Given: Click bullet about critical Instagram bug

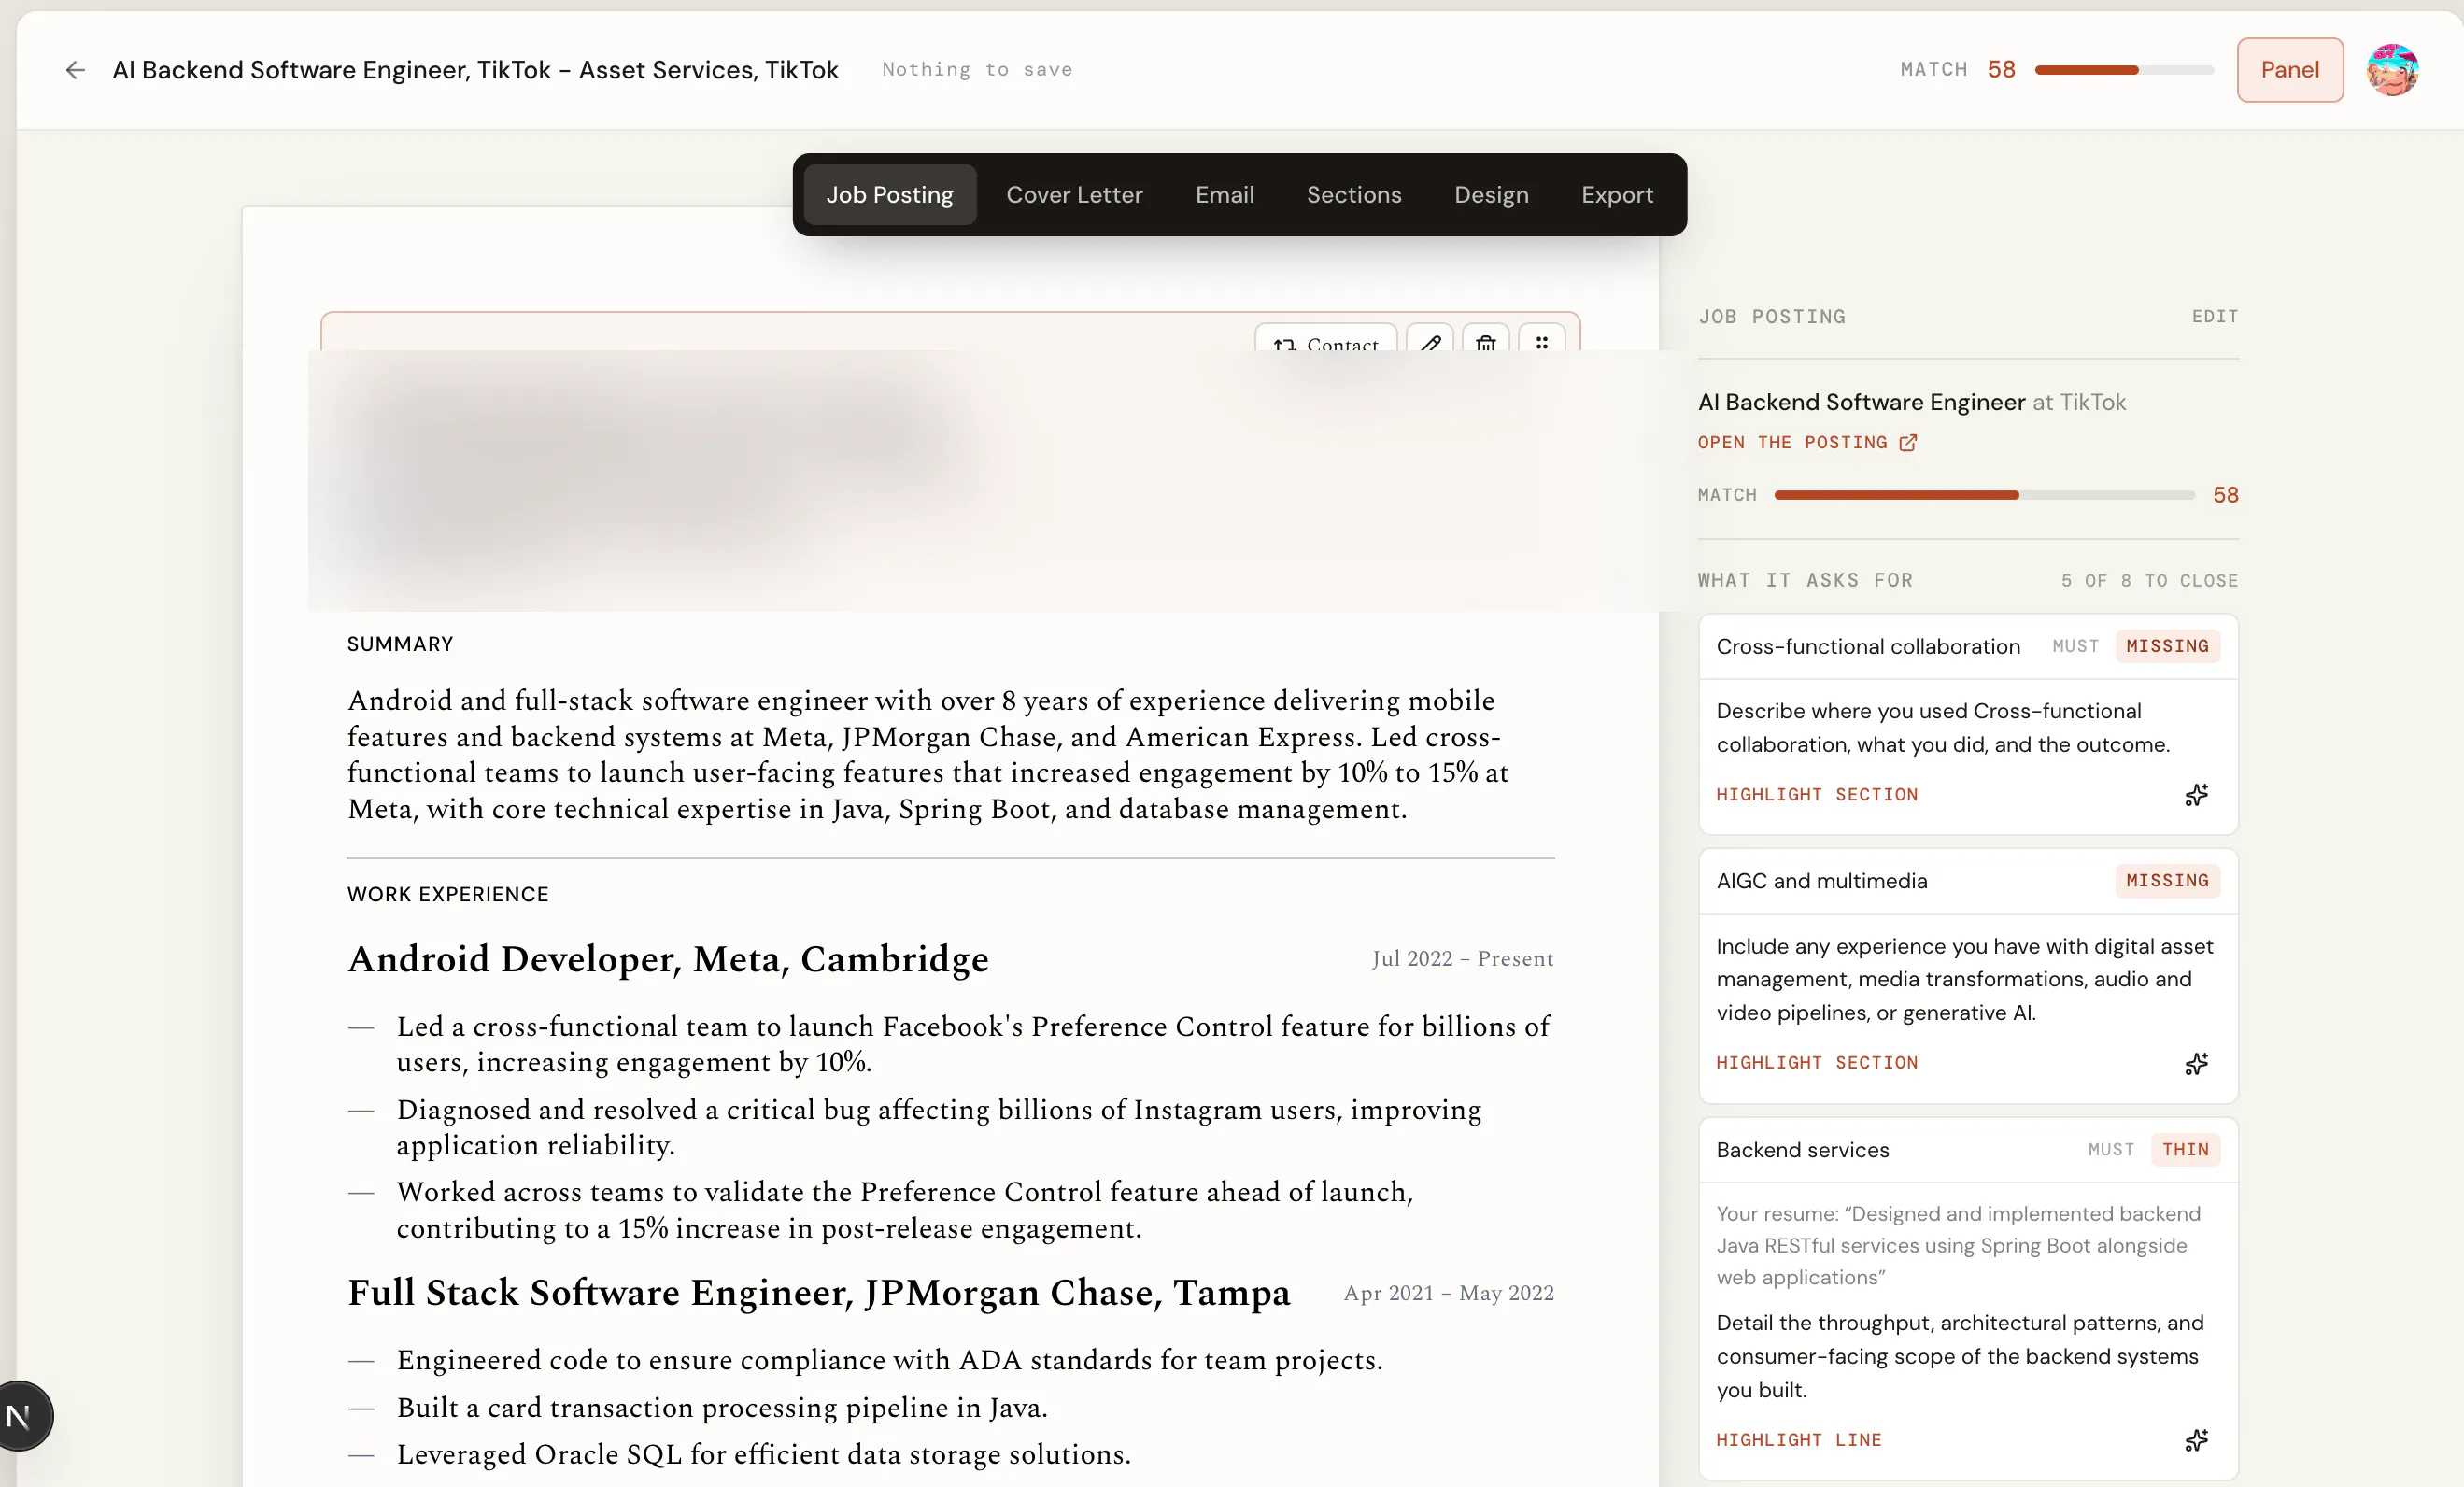Looking at the screenshot, I should 939,1128.
